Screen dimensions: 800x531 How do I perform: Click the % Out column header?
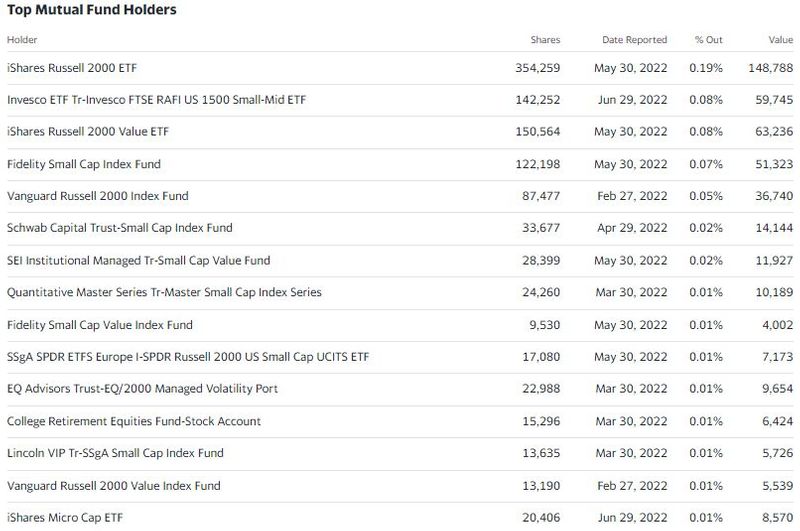tap(708, 40)
